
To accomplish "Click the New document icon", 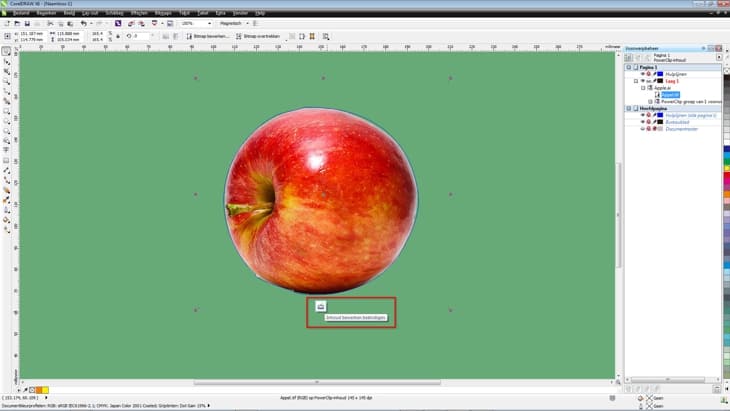I will (7, 23).
